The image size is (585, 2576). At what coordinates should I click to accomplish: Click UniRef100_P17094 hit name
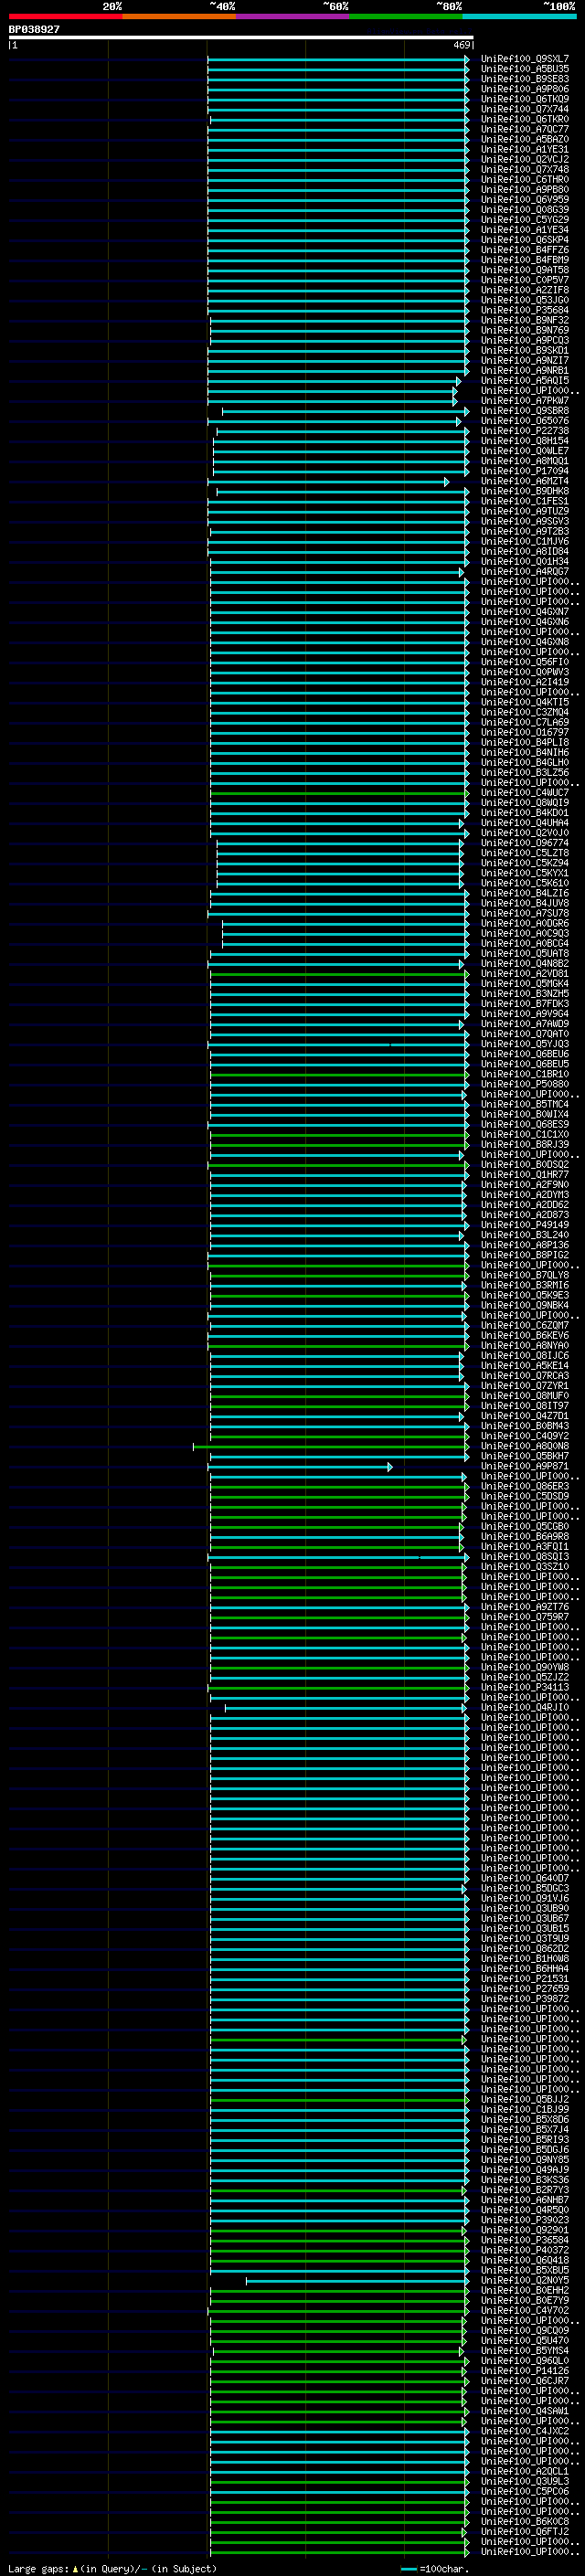525,471
